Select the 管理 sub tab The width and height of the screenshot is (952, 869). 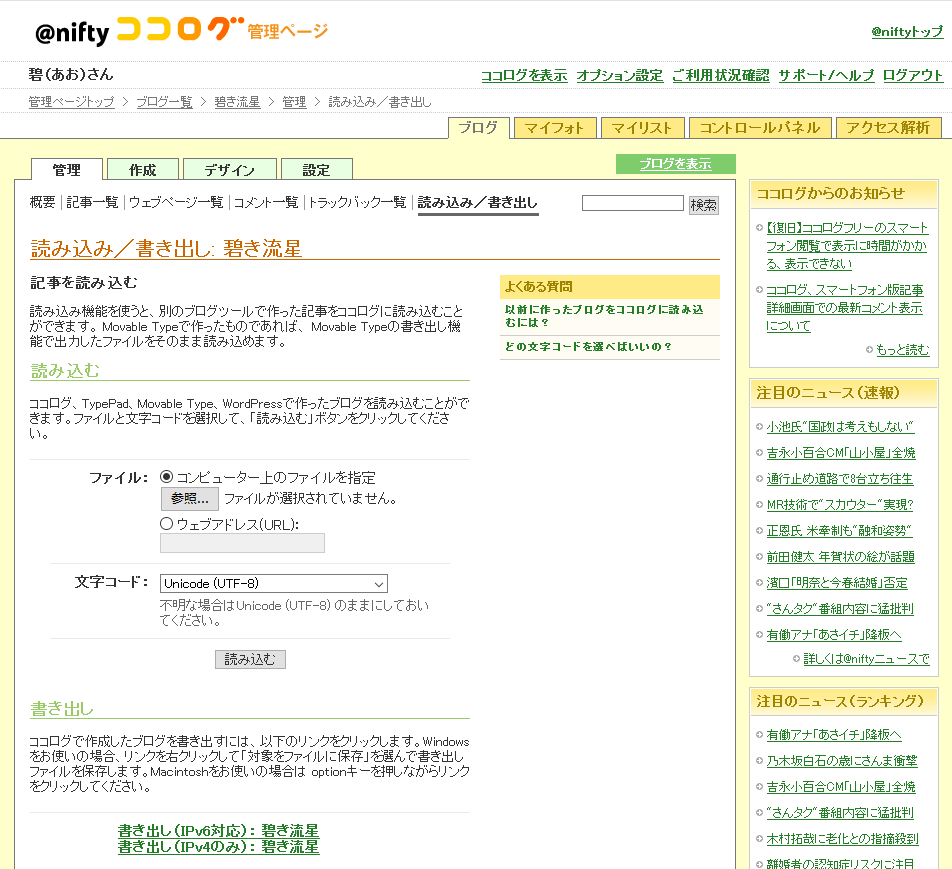point(67,169)
